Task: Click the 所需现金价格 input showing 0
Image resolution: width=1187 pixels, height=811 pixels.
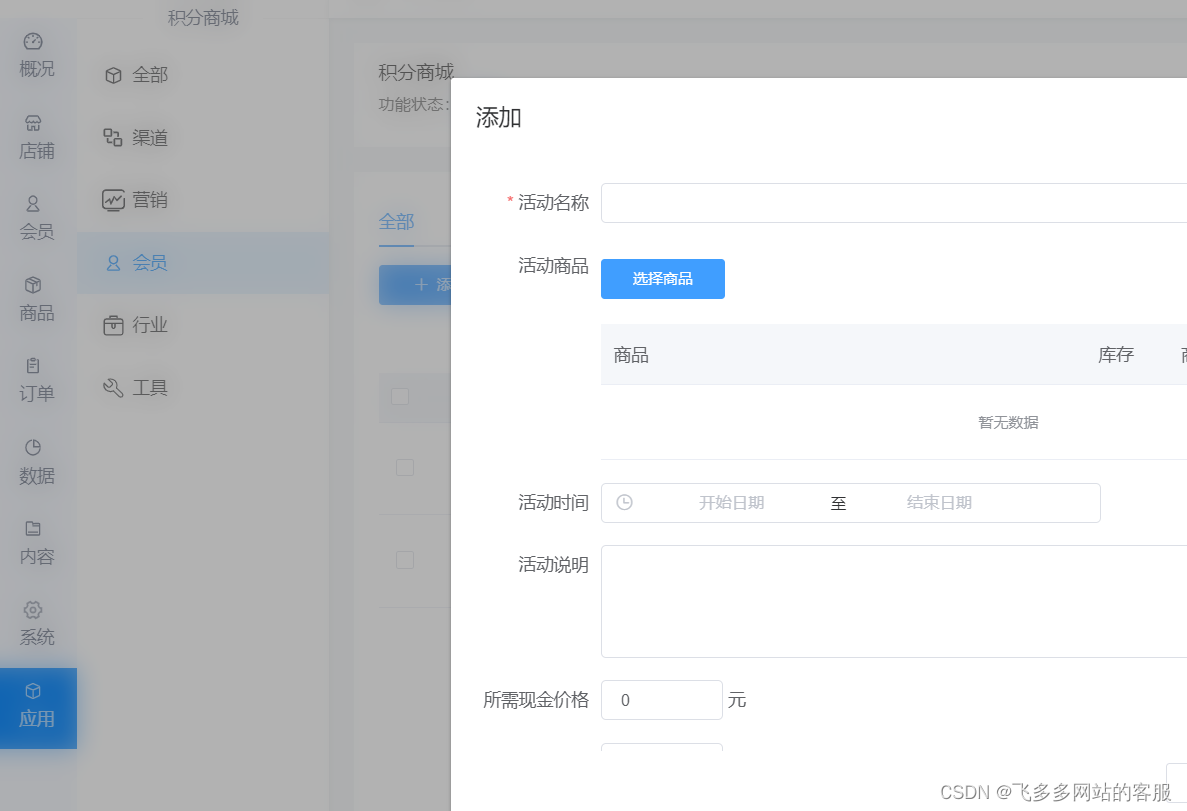Action: pyautogui.click(x=662, y=700)
